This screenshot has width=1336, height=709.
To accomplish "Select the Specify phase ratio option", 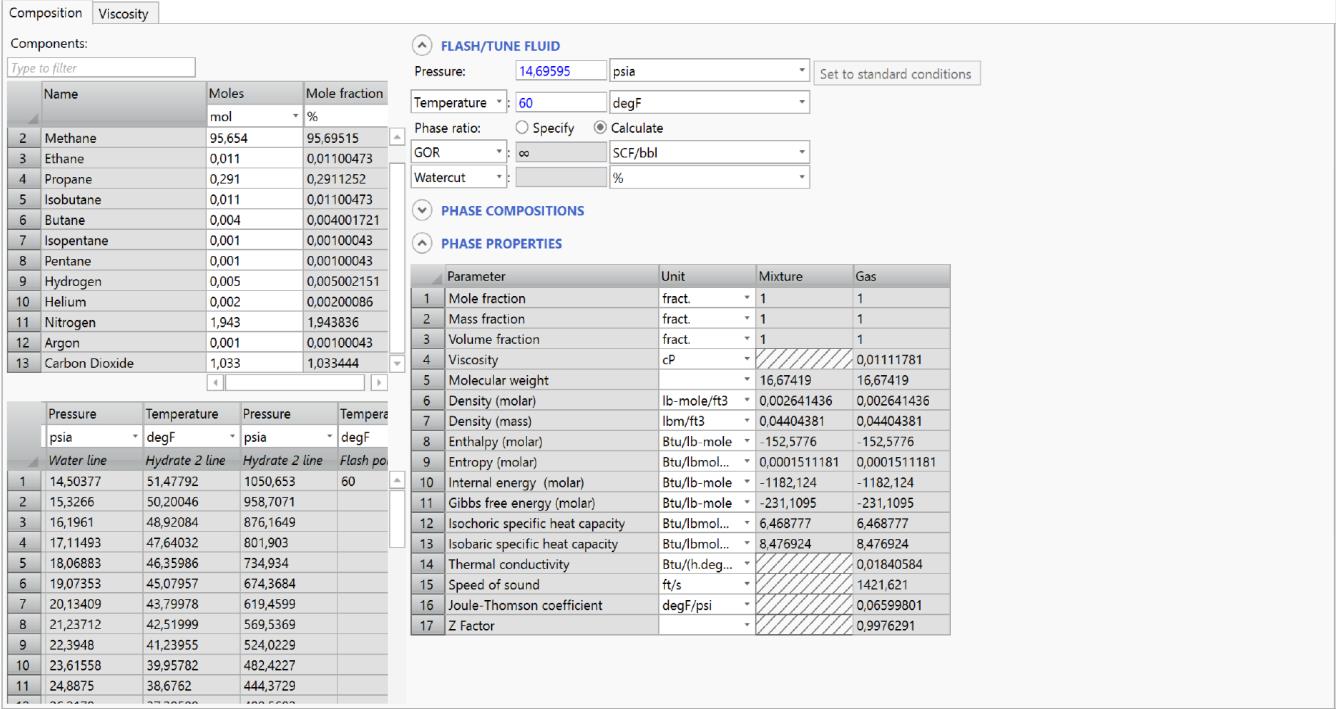I will pyautogui.click(x=521, y=128).
